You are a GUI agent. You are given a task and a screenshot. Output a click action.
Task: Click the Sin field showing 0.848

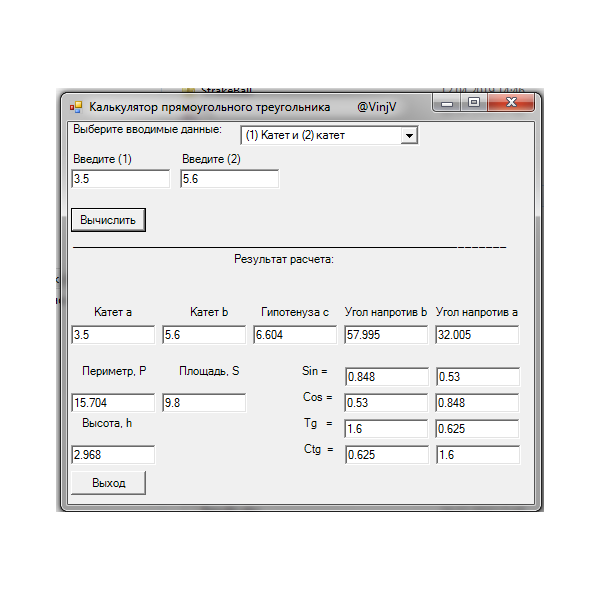click(387, 377)
